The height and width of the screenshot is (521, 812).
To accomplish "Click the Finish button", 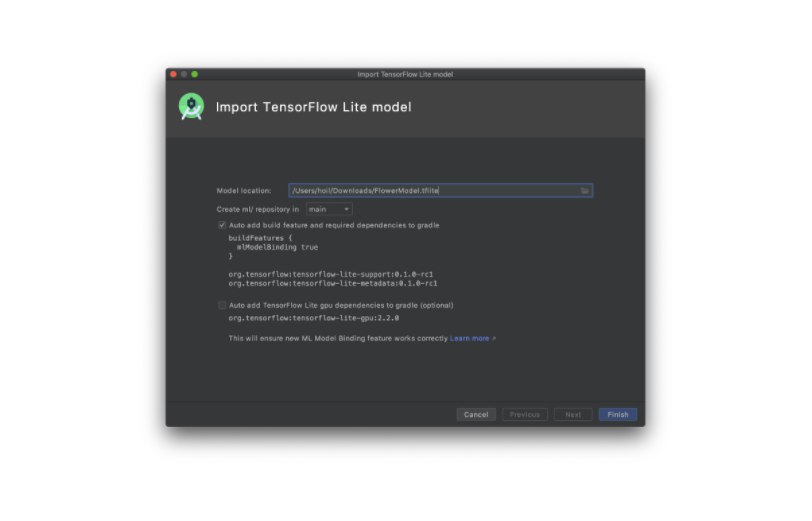I will [618, 414].
